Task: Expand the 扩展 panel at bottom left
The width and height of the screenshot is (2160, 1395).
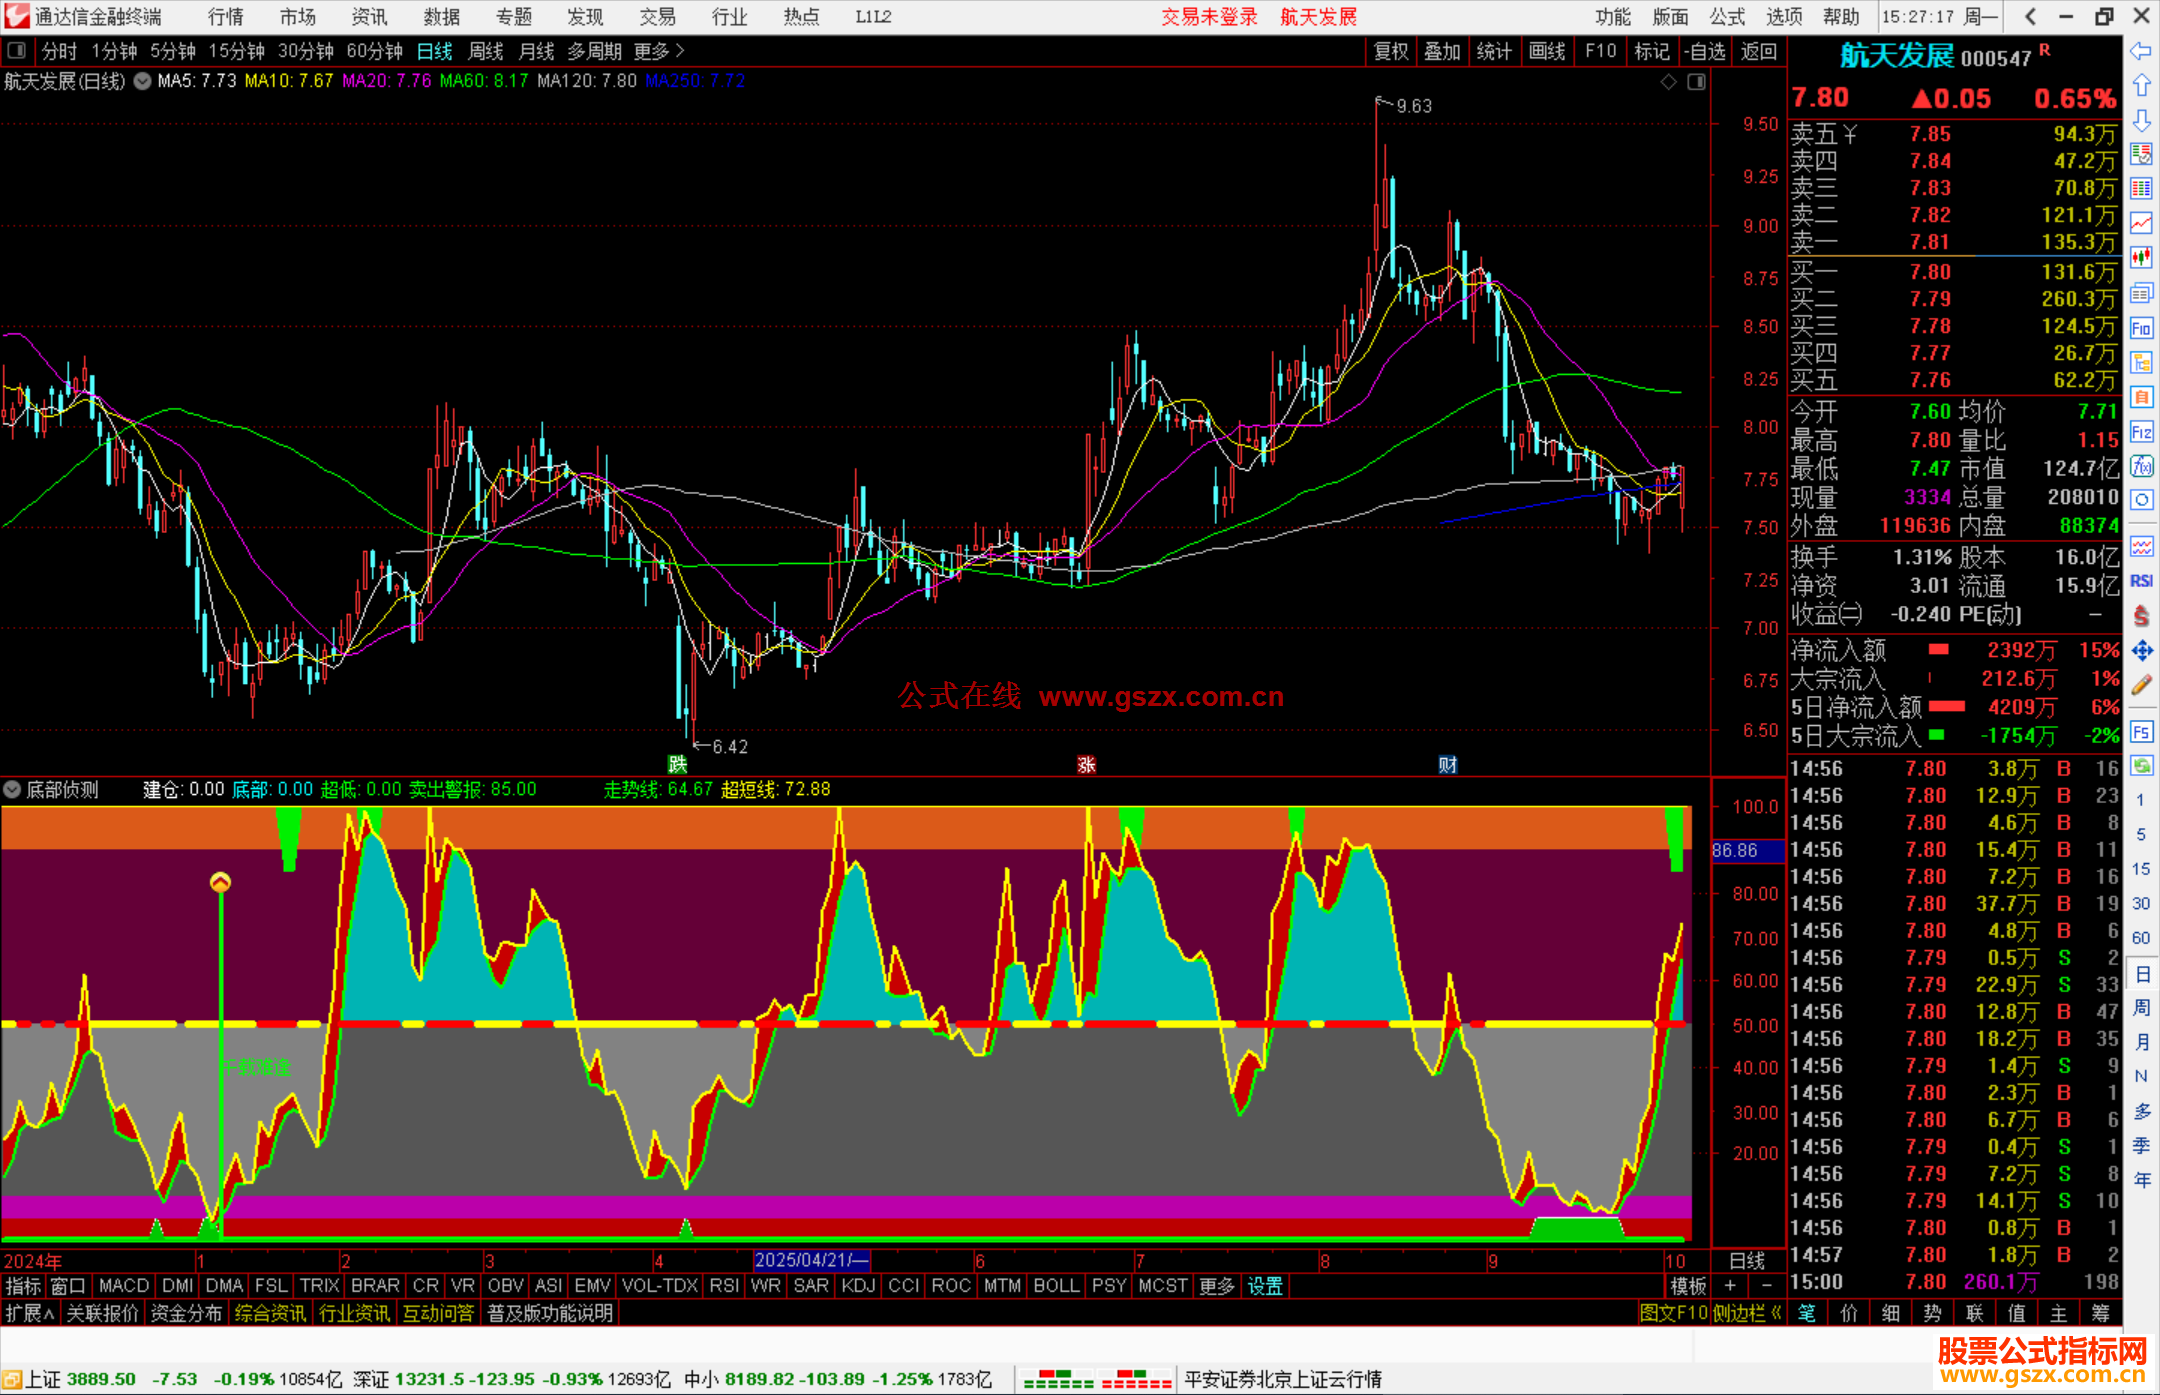Action: point(29,1313)
